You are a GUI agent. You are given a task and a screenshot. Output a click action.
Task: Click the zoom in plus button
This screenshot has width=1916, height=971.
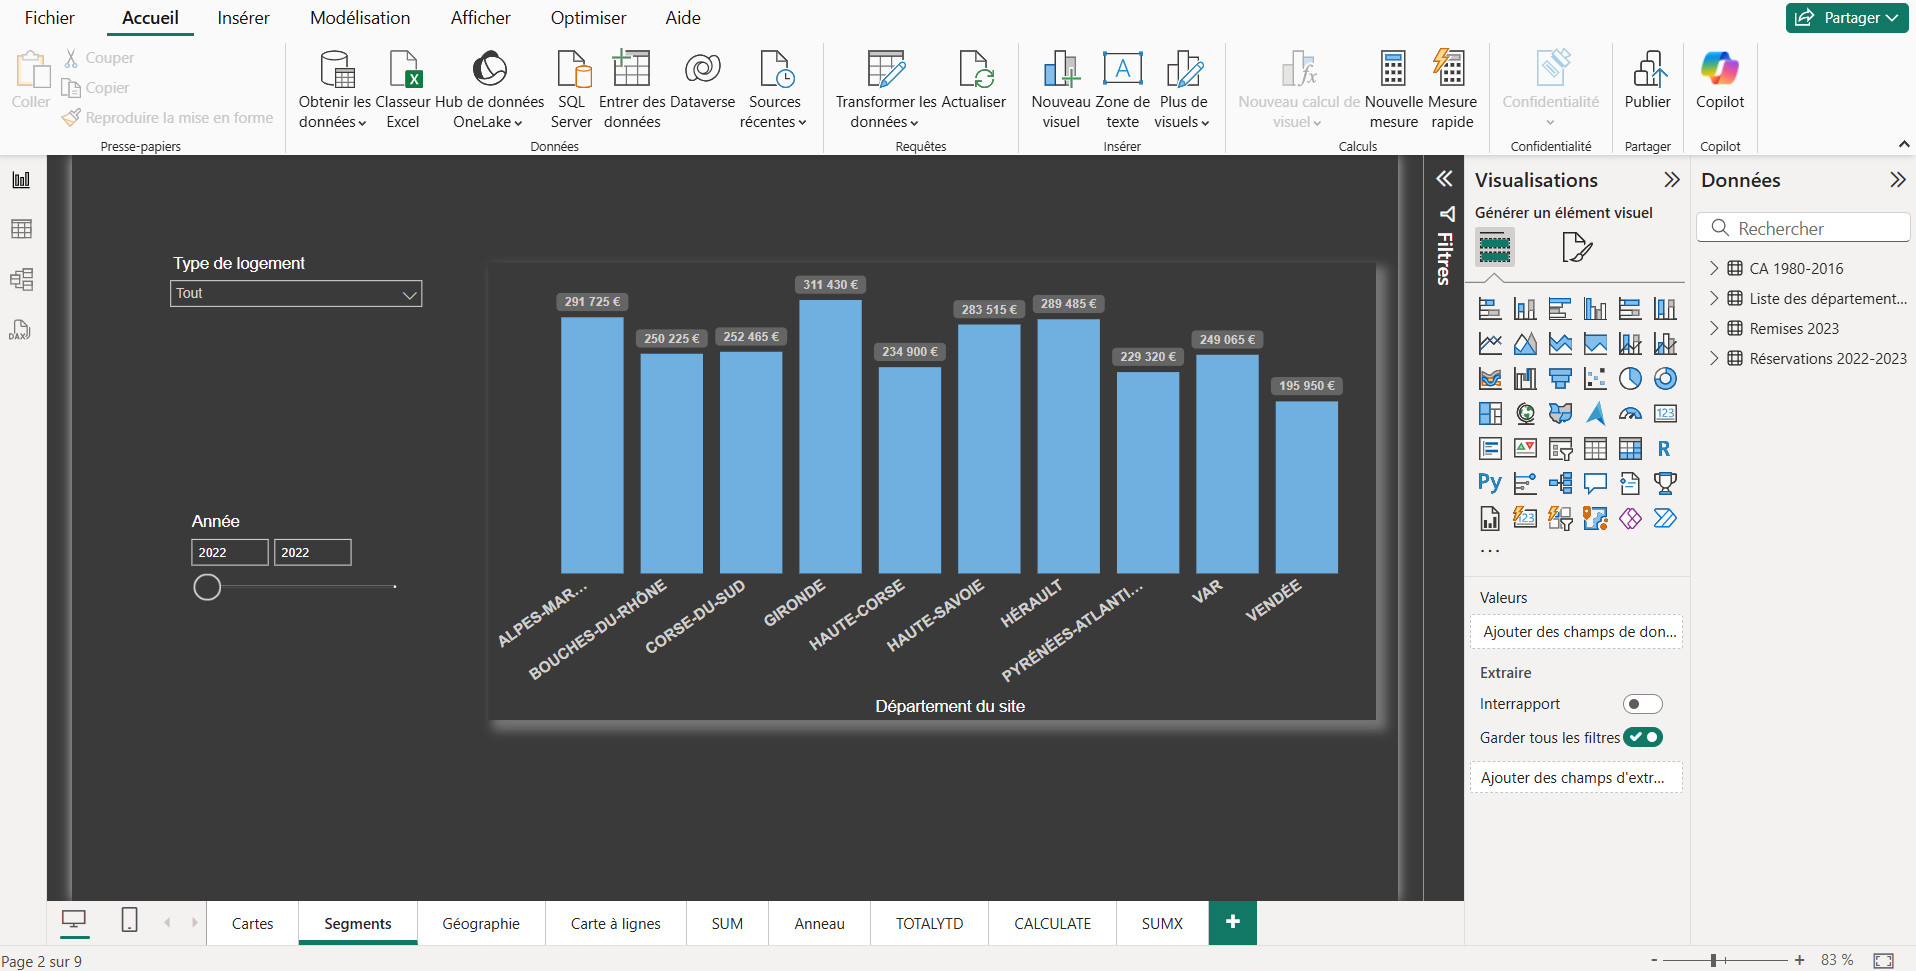point(1800,960)
